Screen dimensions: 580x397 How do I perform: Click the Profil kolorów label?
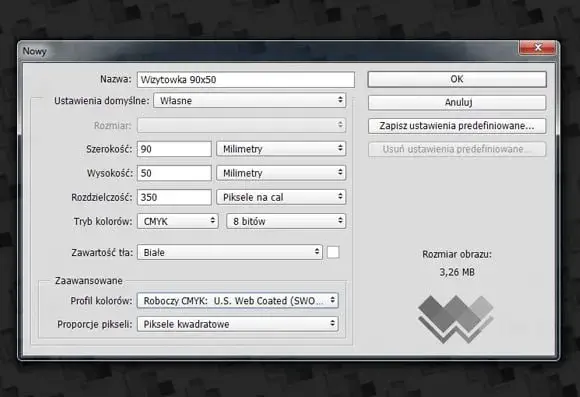(101, 301)
